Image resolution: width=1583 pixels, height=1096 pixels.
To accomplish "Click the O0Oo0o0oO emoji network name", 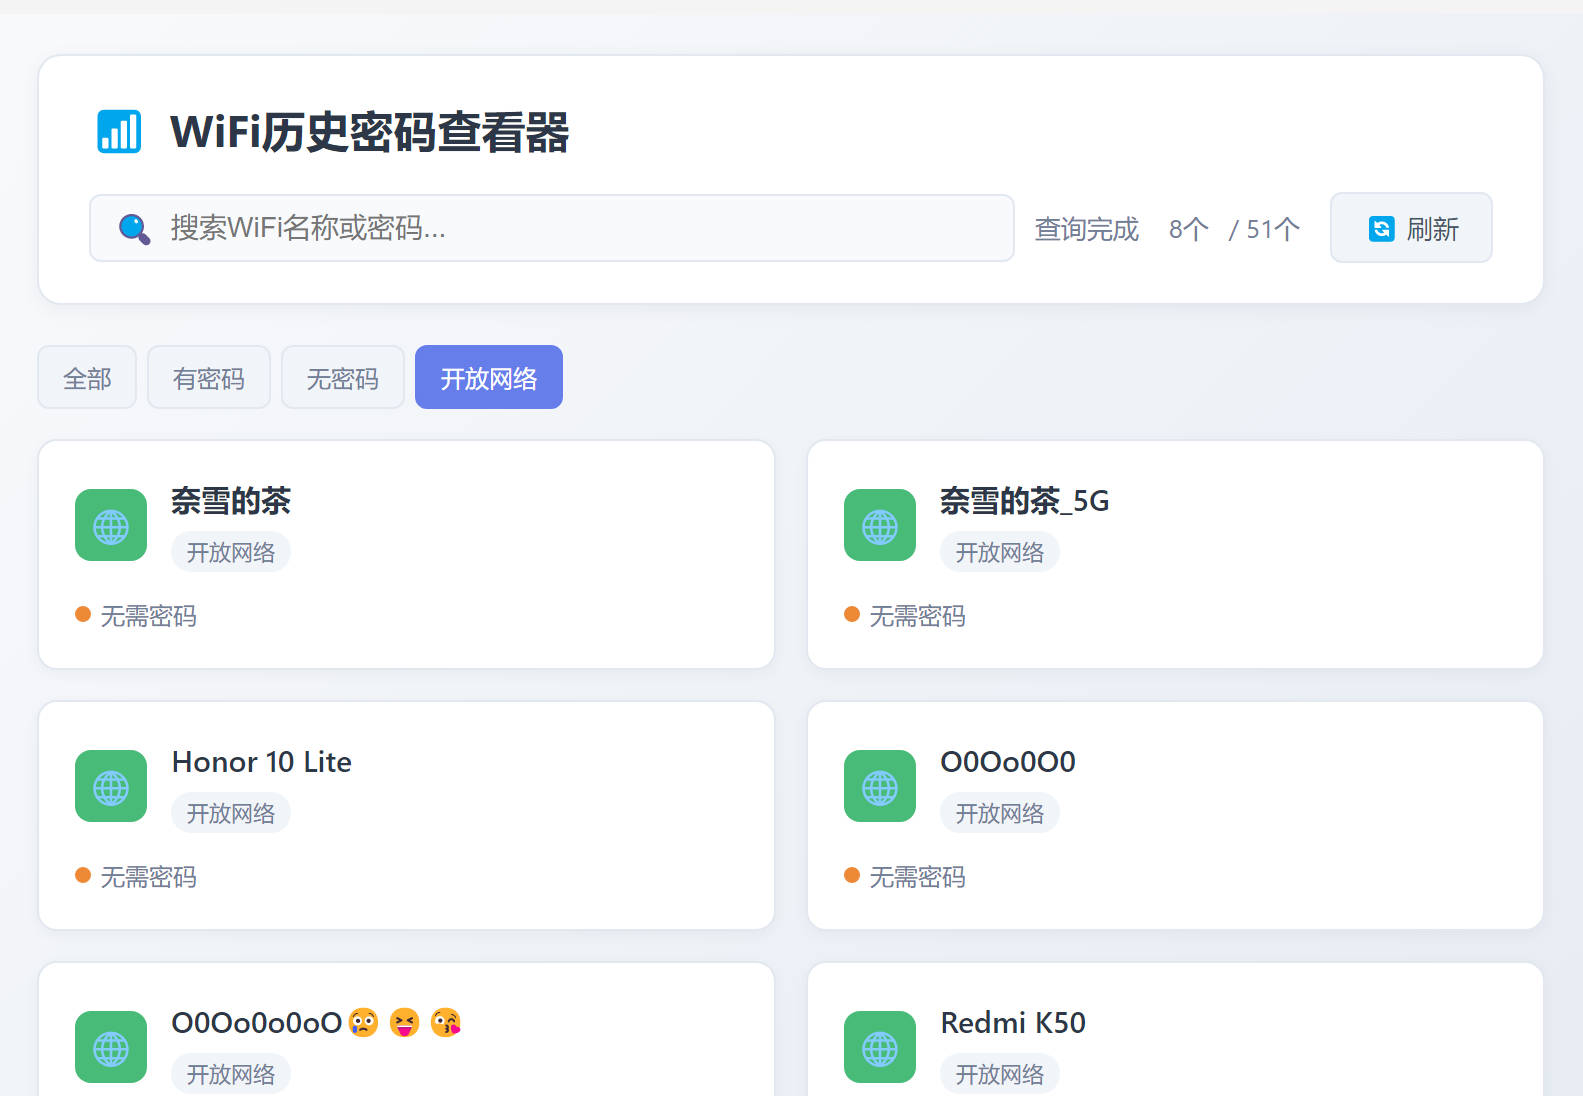I will [317, 1023].
